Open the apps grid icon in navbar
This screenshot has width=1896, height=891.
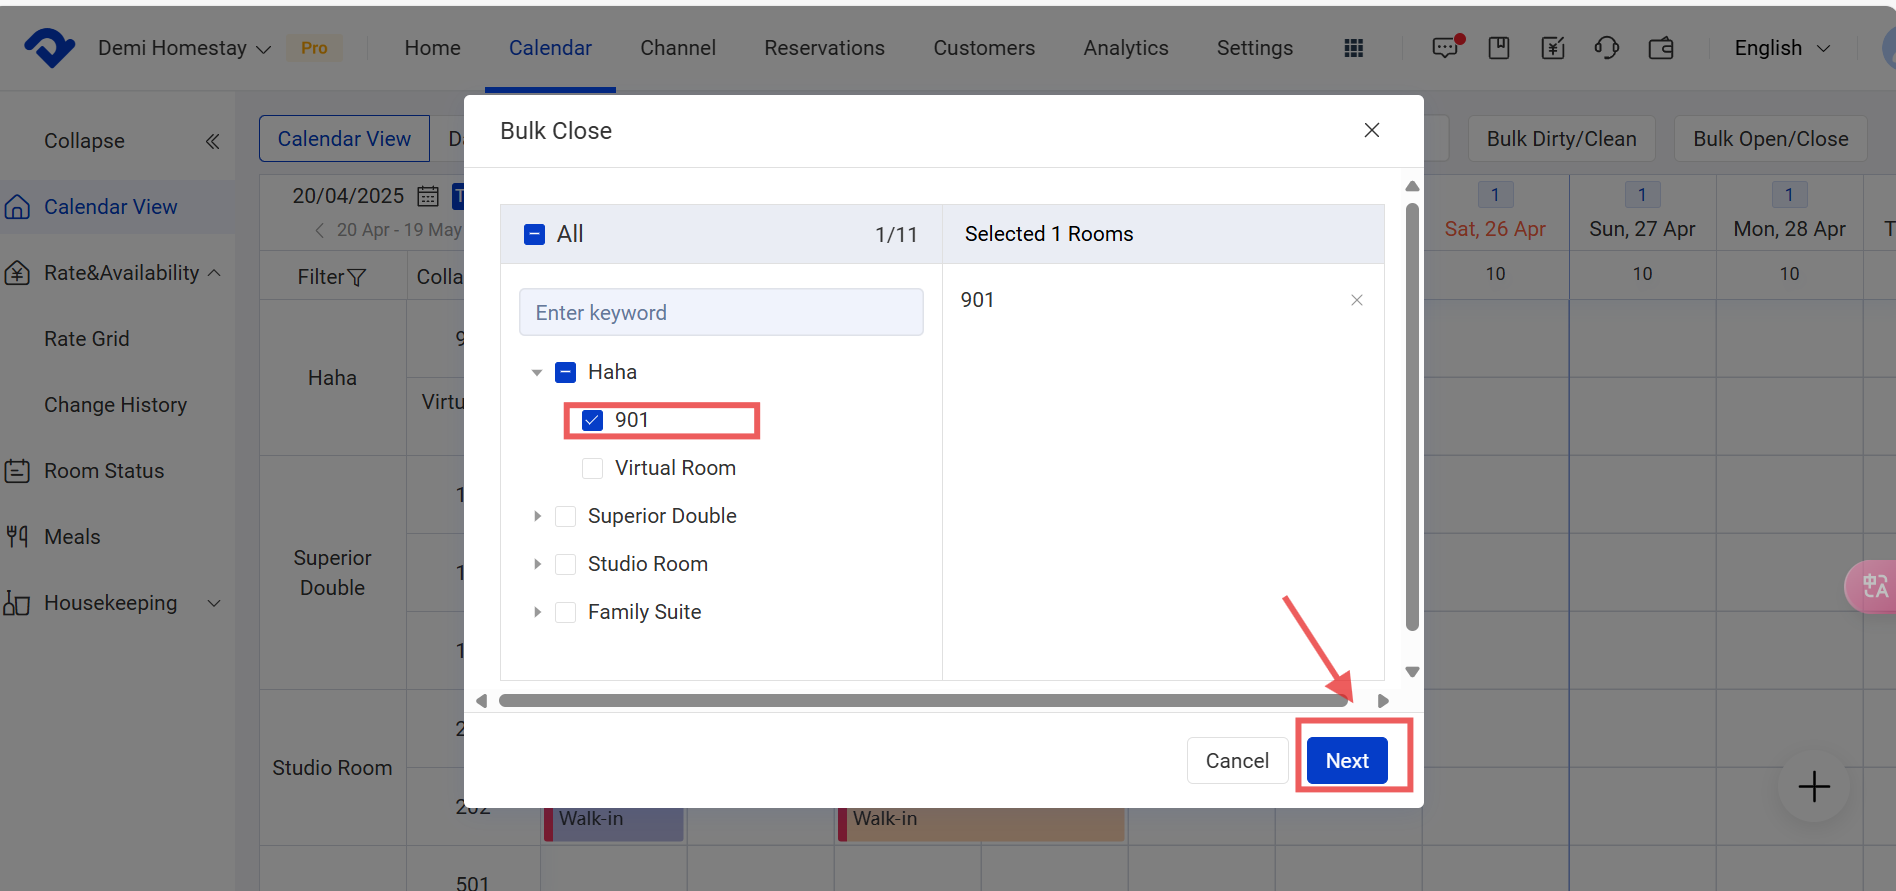[1353, 48]
